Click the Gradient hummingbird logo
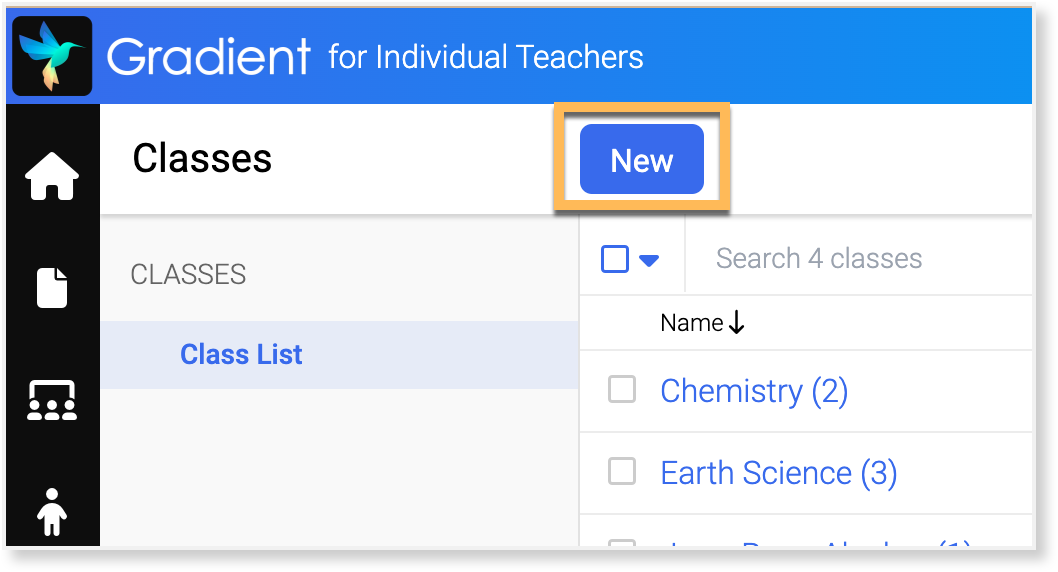1058x572 pixels. click(53, 56)
